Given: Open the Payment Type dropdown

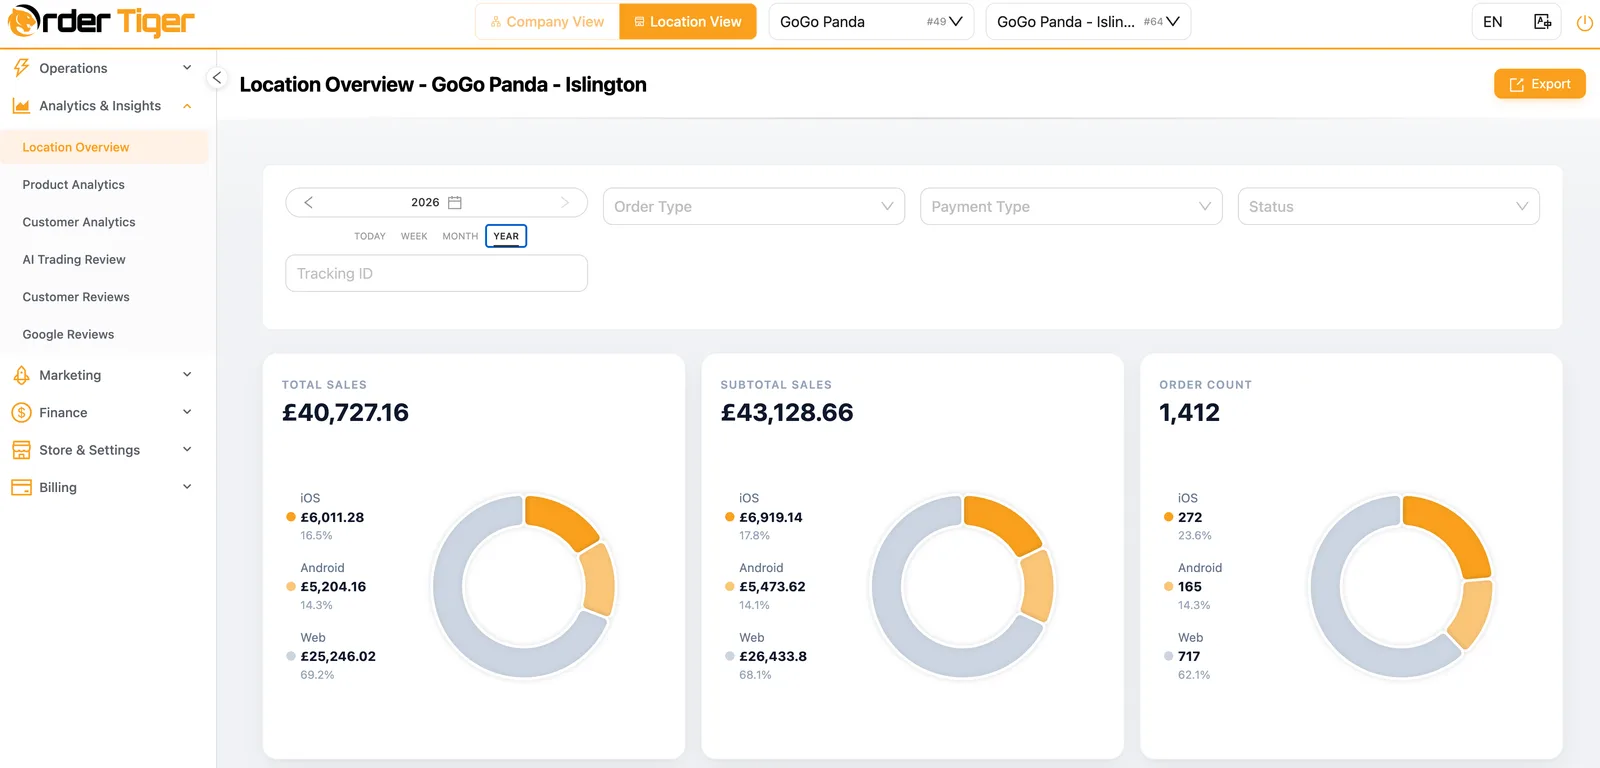Looking at the screenshot, I should [1071, 206].
